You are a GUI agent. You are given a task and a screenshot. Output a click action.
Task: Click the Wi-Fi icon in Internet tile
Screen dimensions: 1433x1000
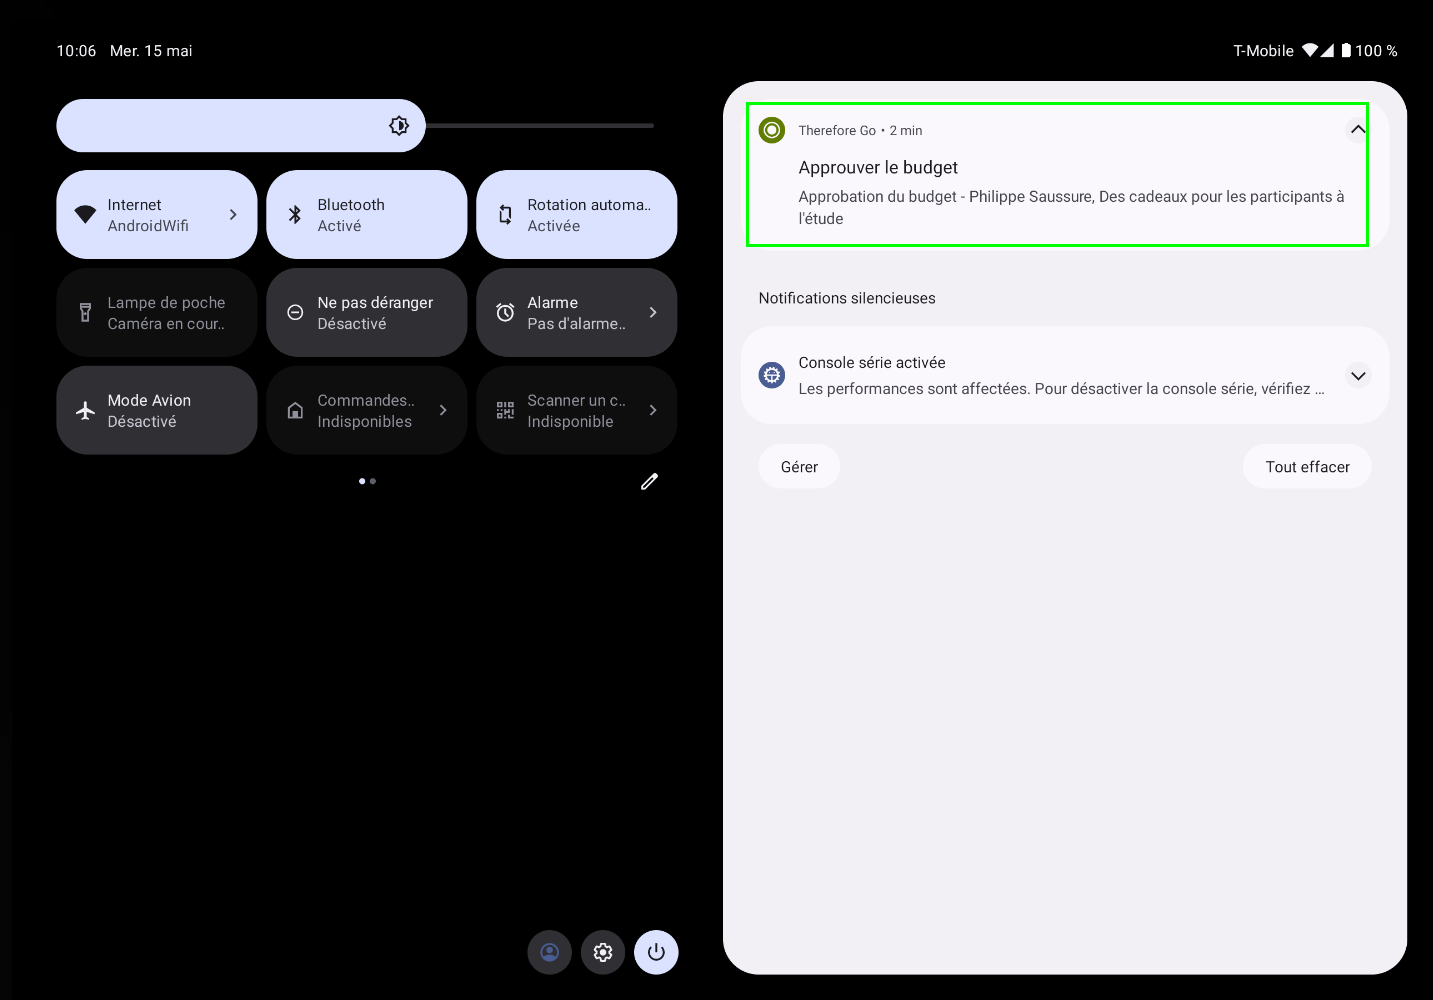coord(86,215)
